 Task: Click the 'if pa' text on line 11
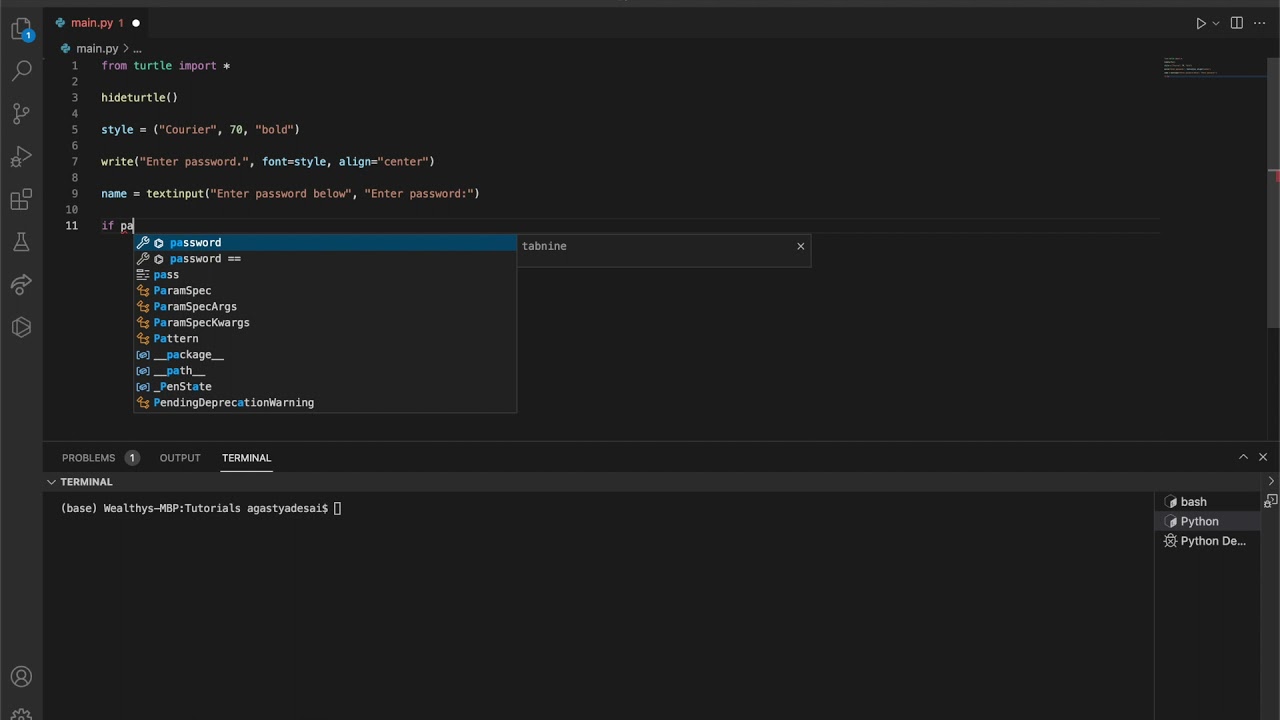(x=117, y=226)
